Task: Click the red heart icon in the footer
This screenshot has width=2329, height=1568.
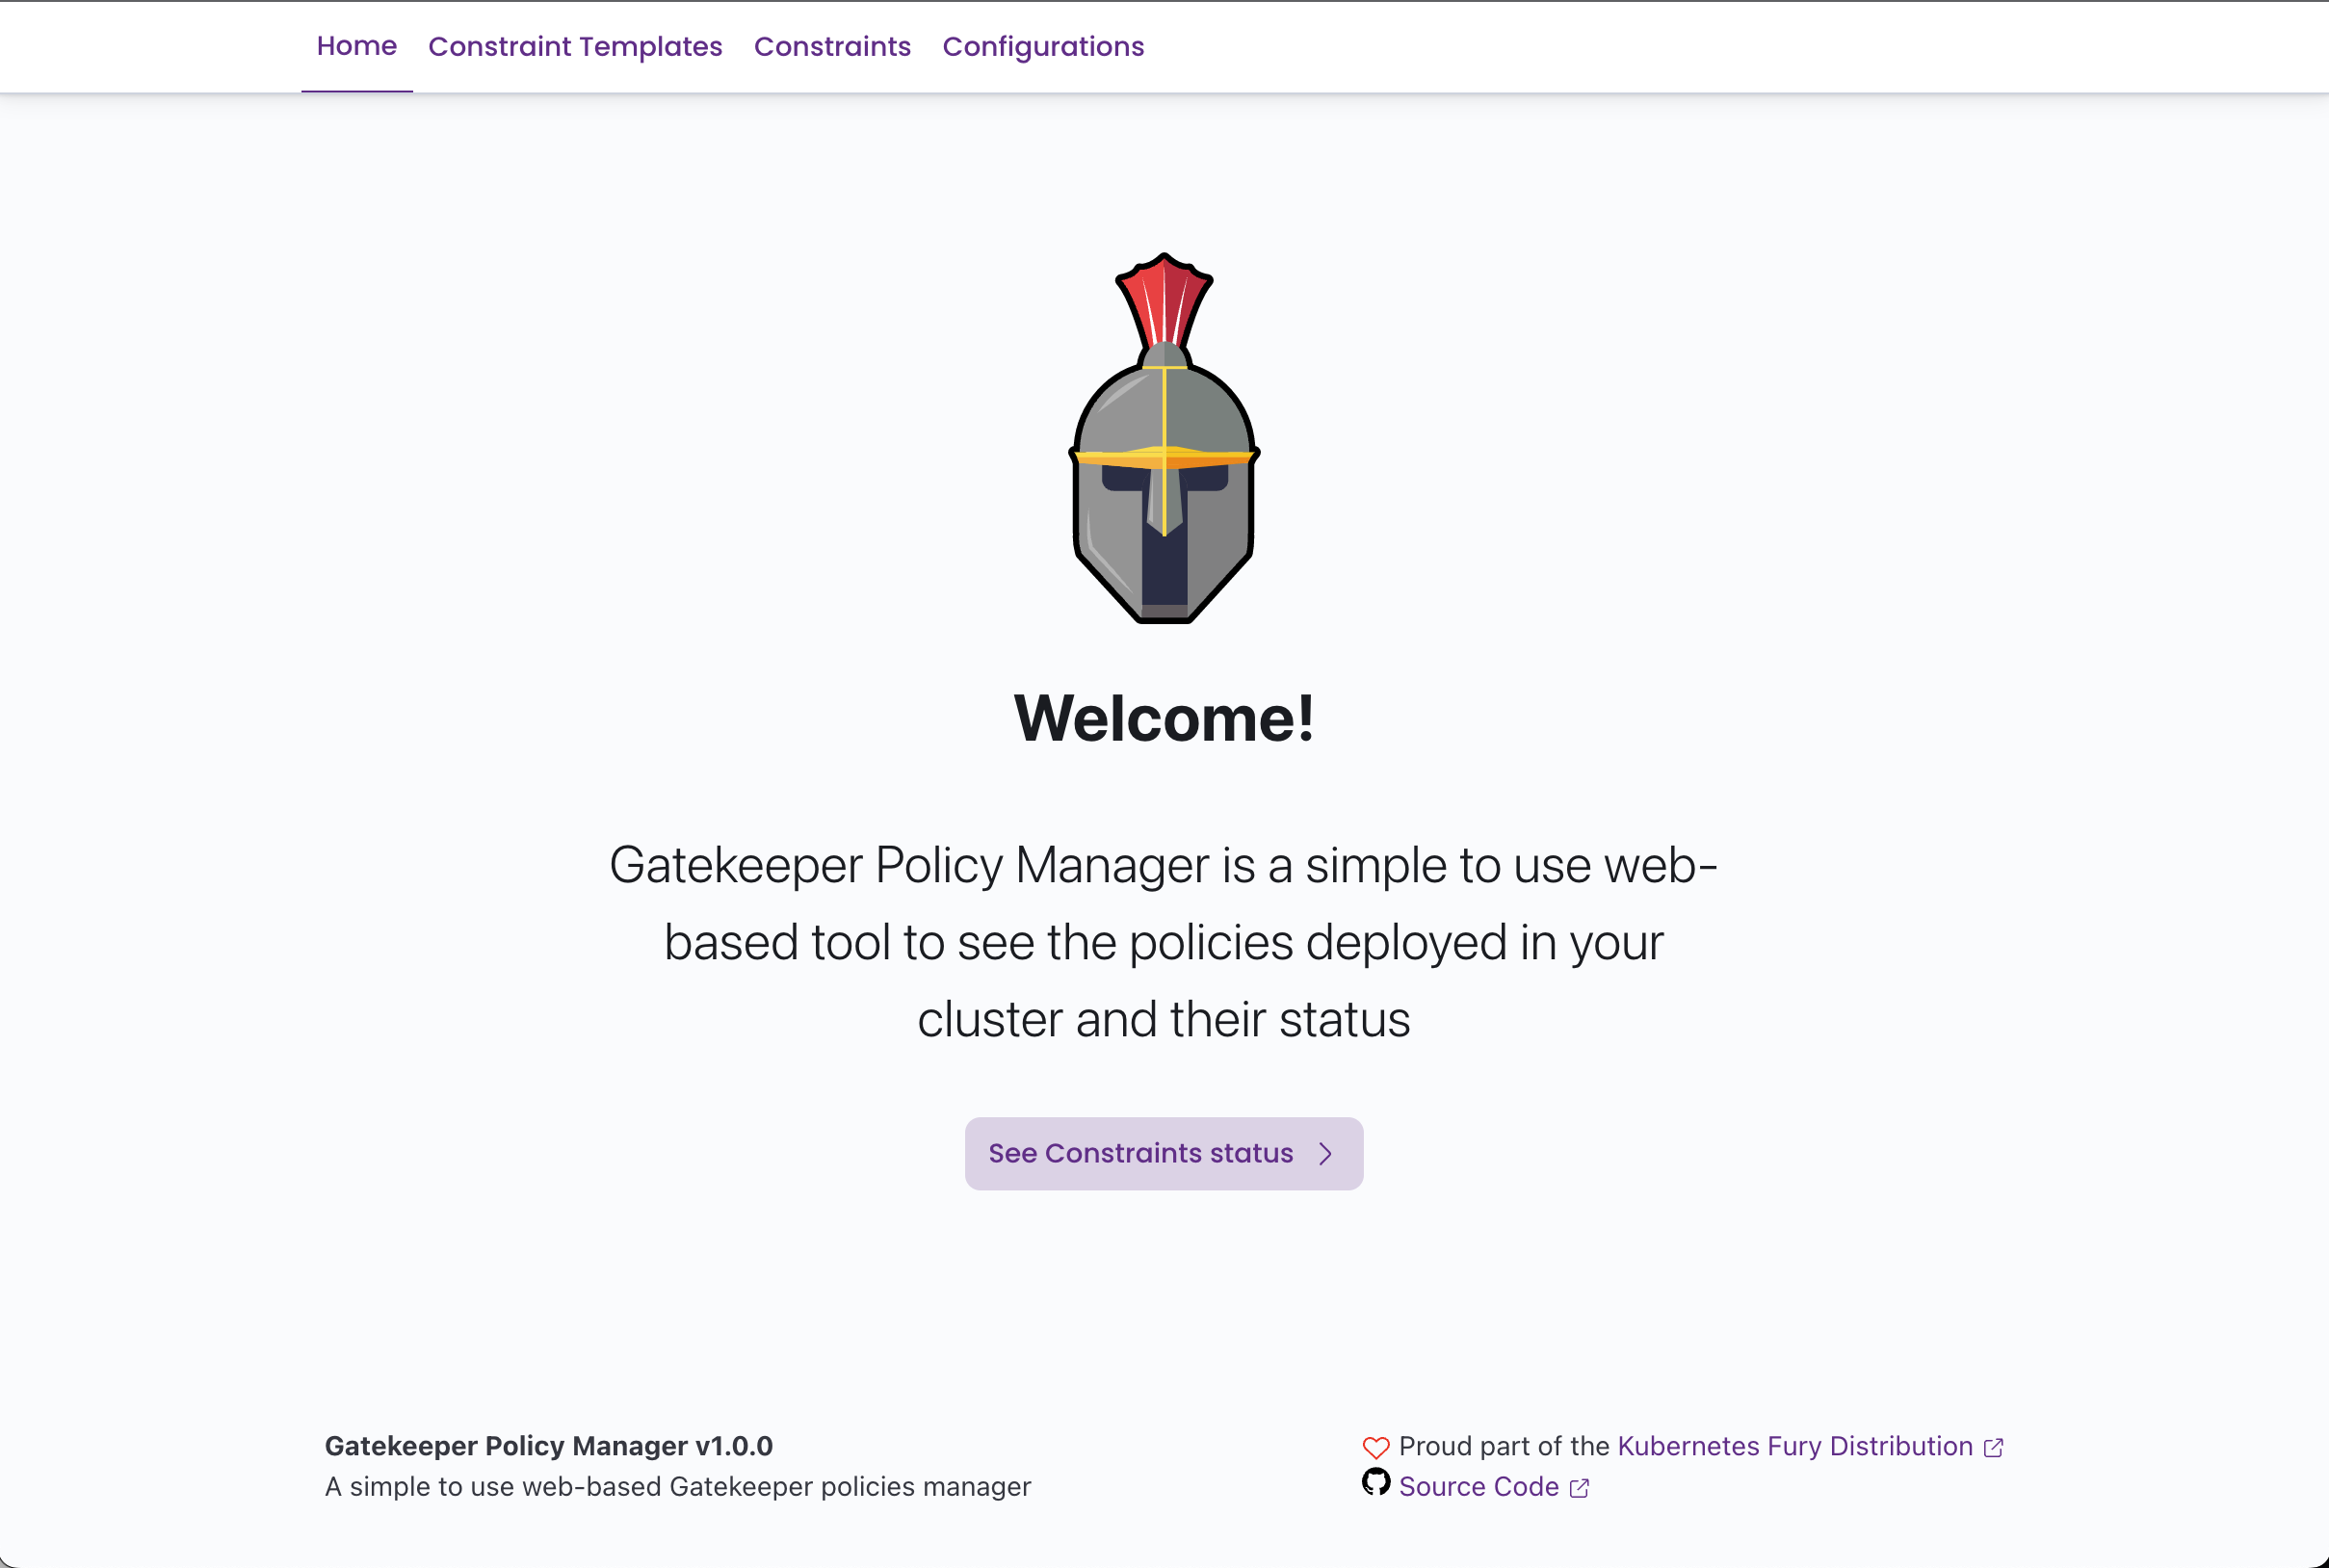Action: pos(1376,1447)
